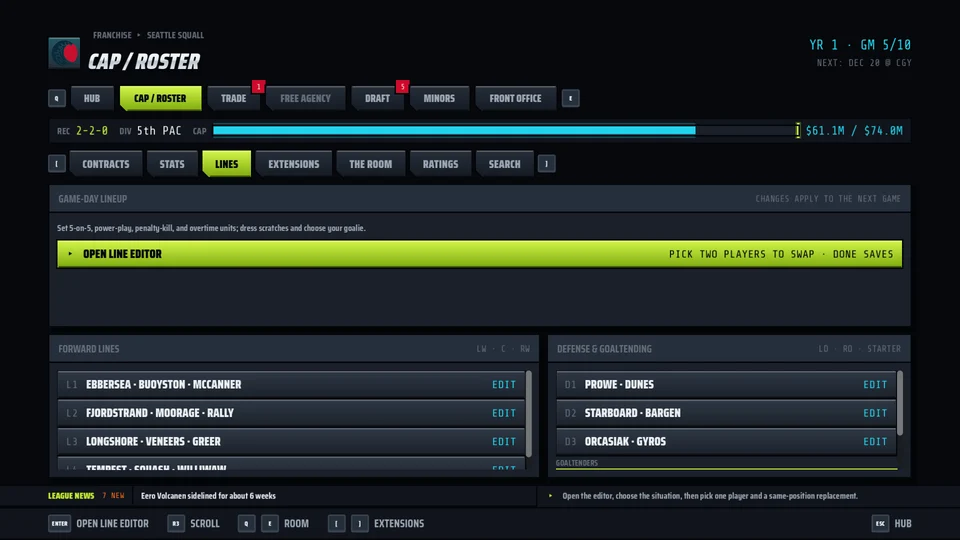Viewport: 960px width, 540px height.
Task: Click the Q key icon beside ROOM hint
Action: tap(246, 523)
